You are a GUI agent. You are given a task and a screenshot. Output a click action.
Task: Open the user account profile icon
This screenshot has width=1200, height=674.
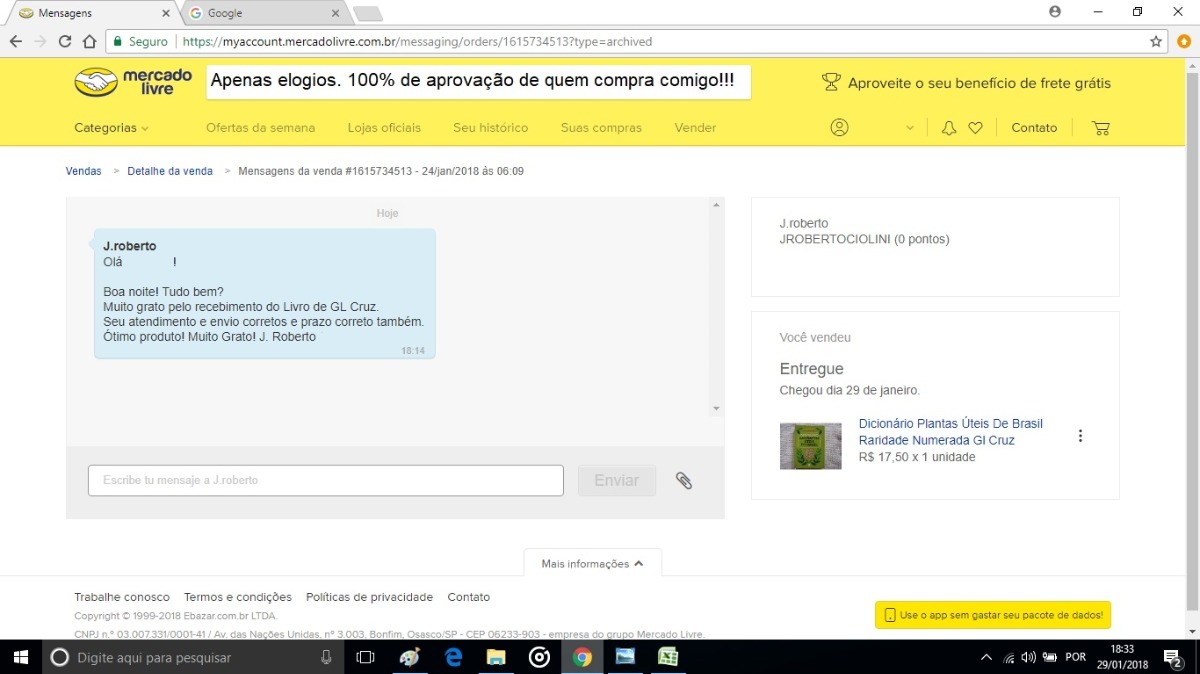tap(840, 128)
